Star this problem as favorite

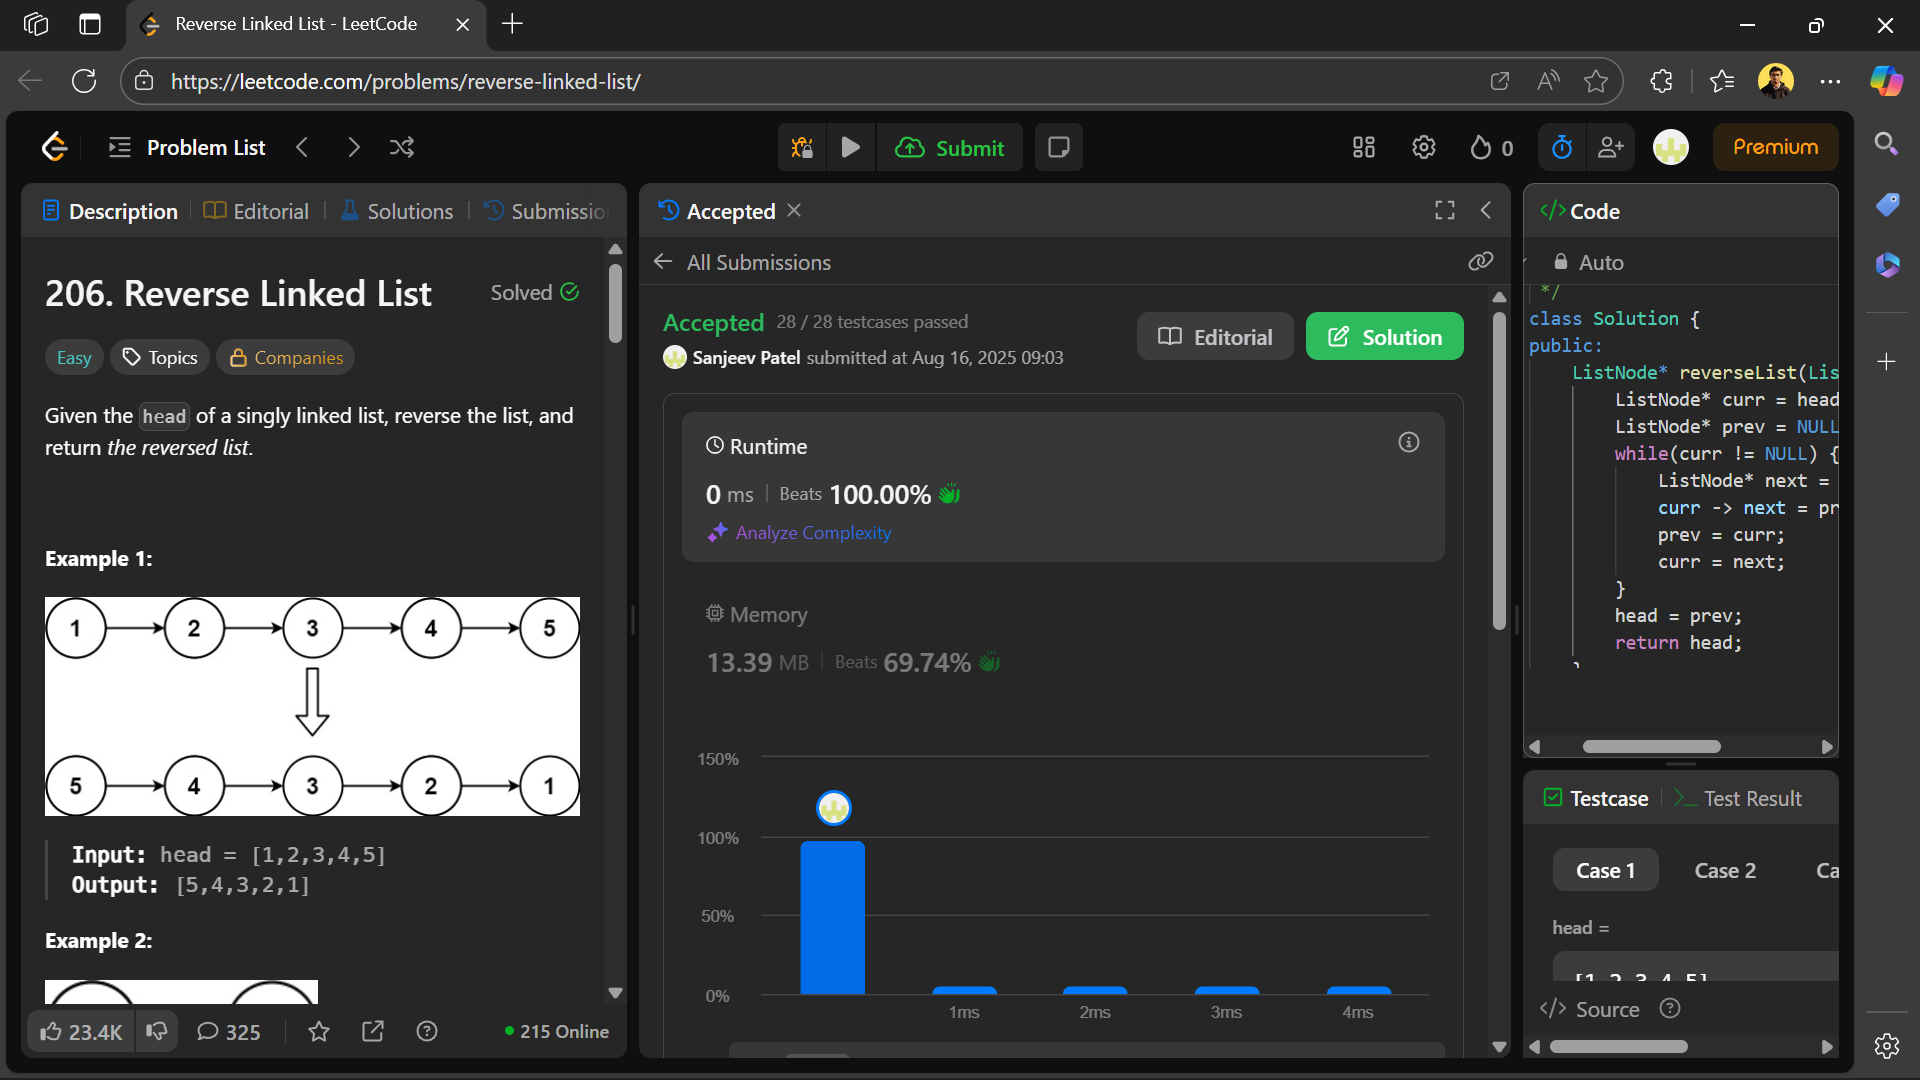pos(319,1031)
